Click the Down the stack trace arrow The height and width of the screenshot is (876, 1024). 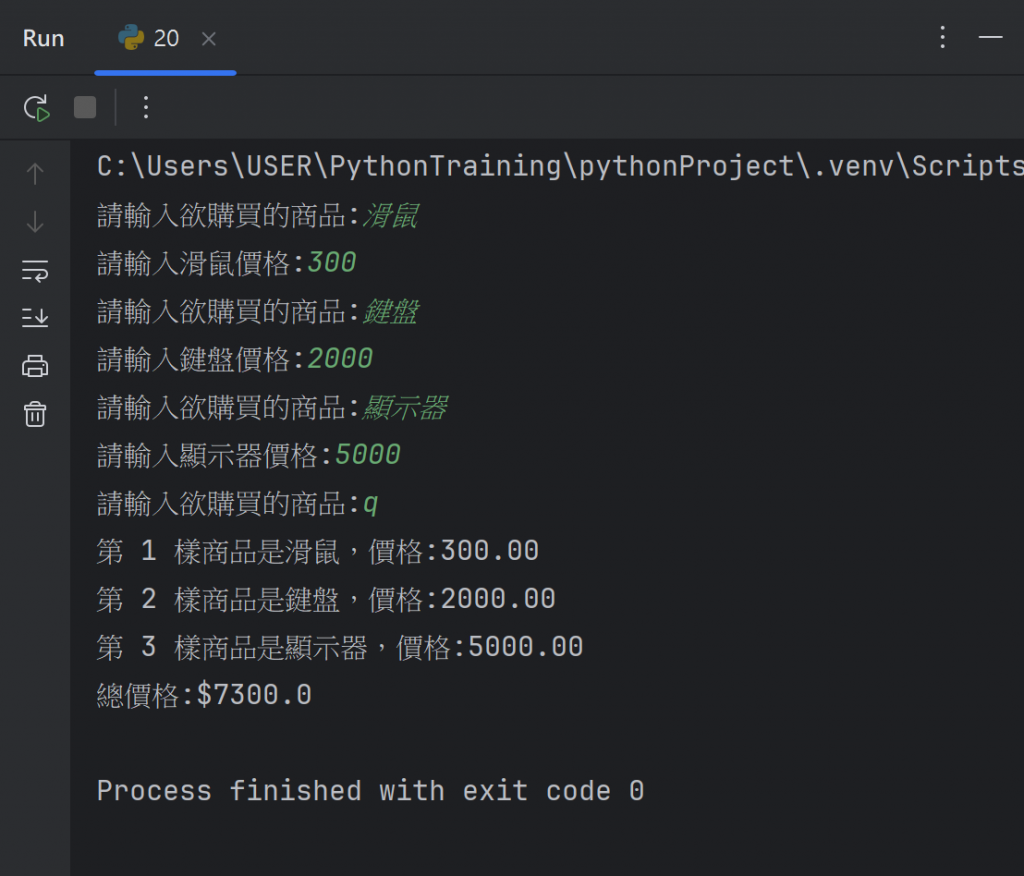click(35, 221)
